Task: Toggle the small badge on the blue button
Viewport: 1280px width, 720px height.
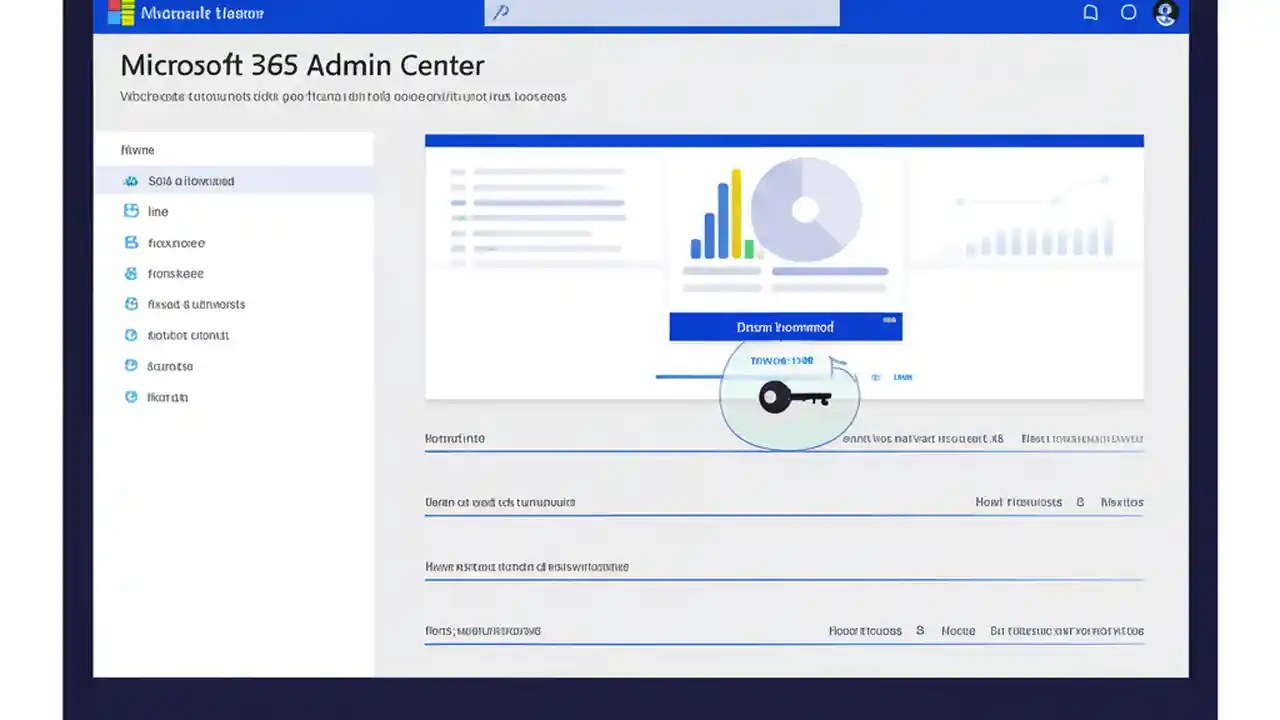Action: pyautogui.click(x=889, y=319)
